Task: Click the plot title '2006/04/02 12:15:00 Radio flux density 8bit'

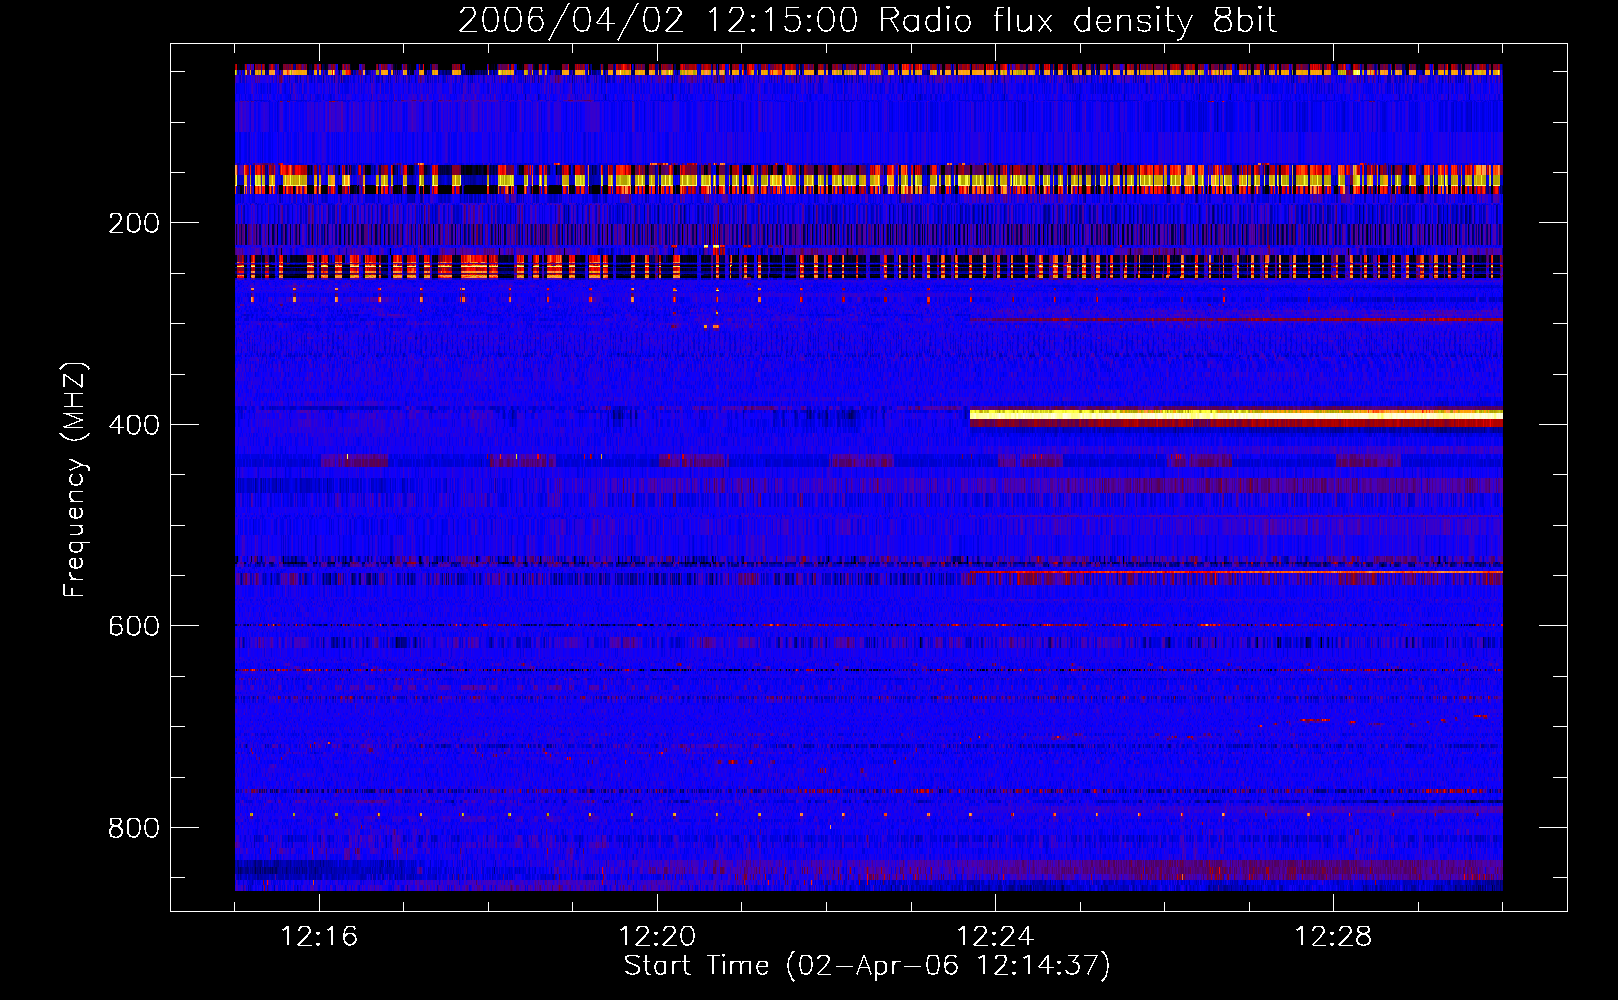Action: point(867,21)
